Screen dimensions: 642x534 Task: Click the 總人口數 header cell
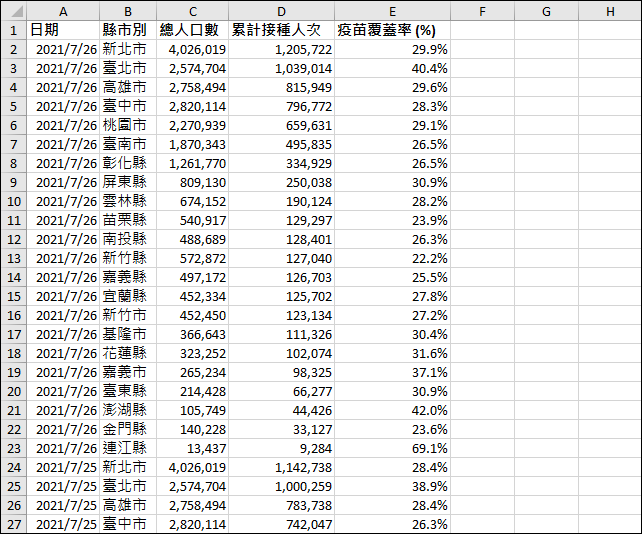click(192, 30)
